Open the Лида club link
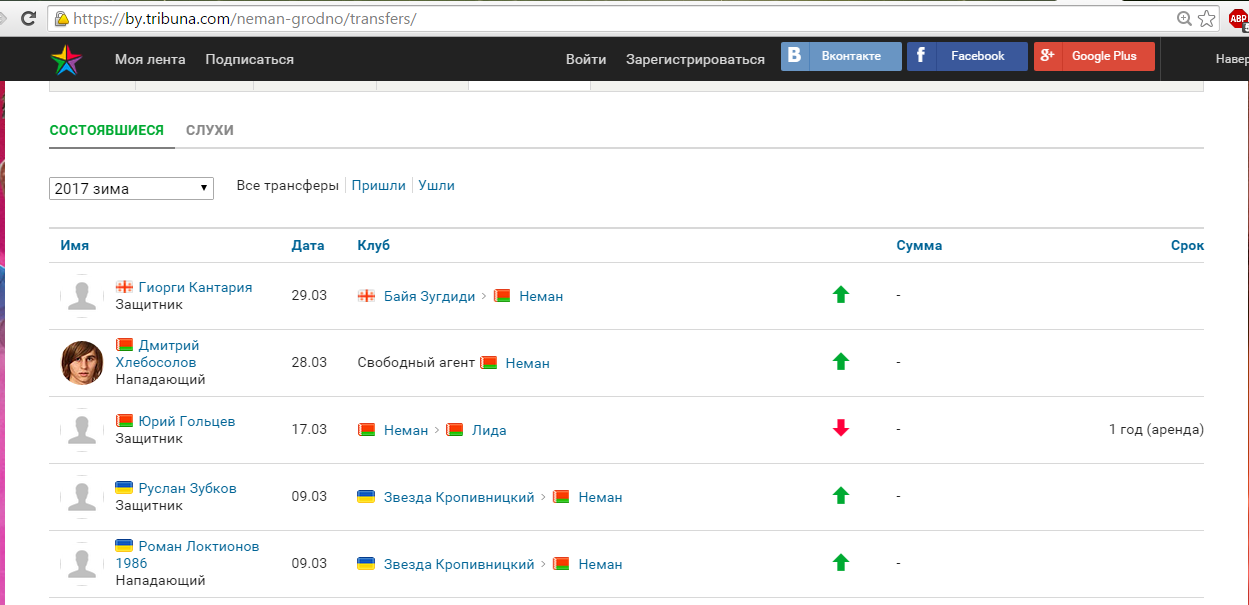Image resolution: width=1249 pixels, height=605 pixels. coord(489,430)
